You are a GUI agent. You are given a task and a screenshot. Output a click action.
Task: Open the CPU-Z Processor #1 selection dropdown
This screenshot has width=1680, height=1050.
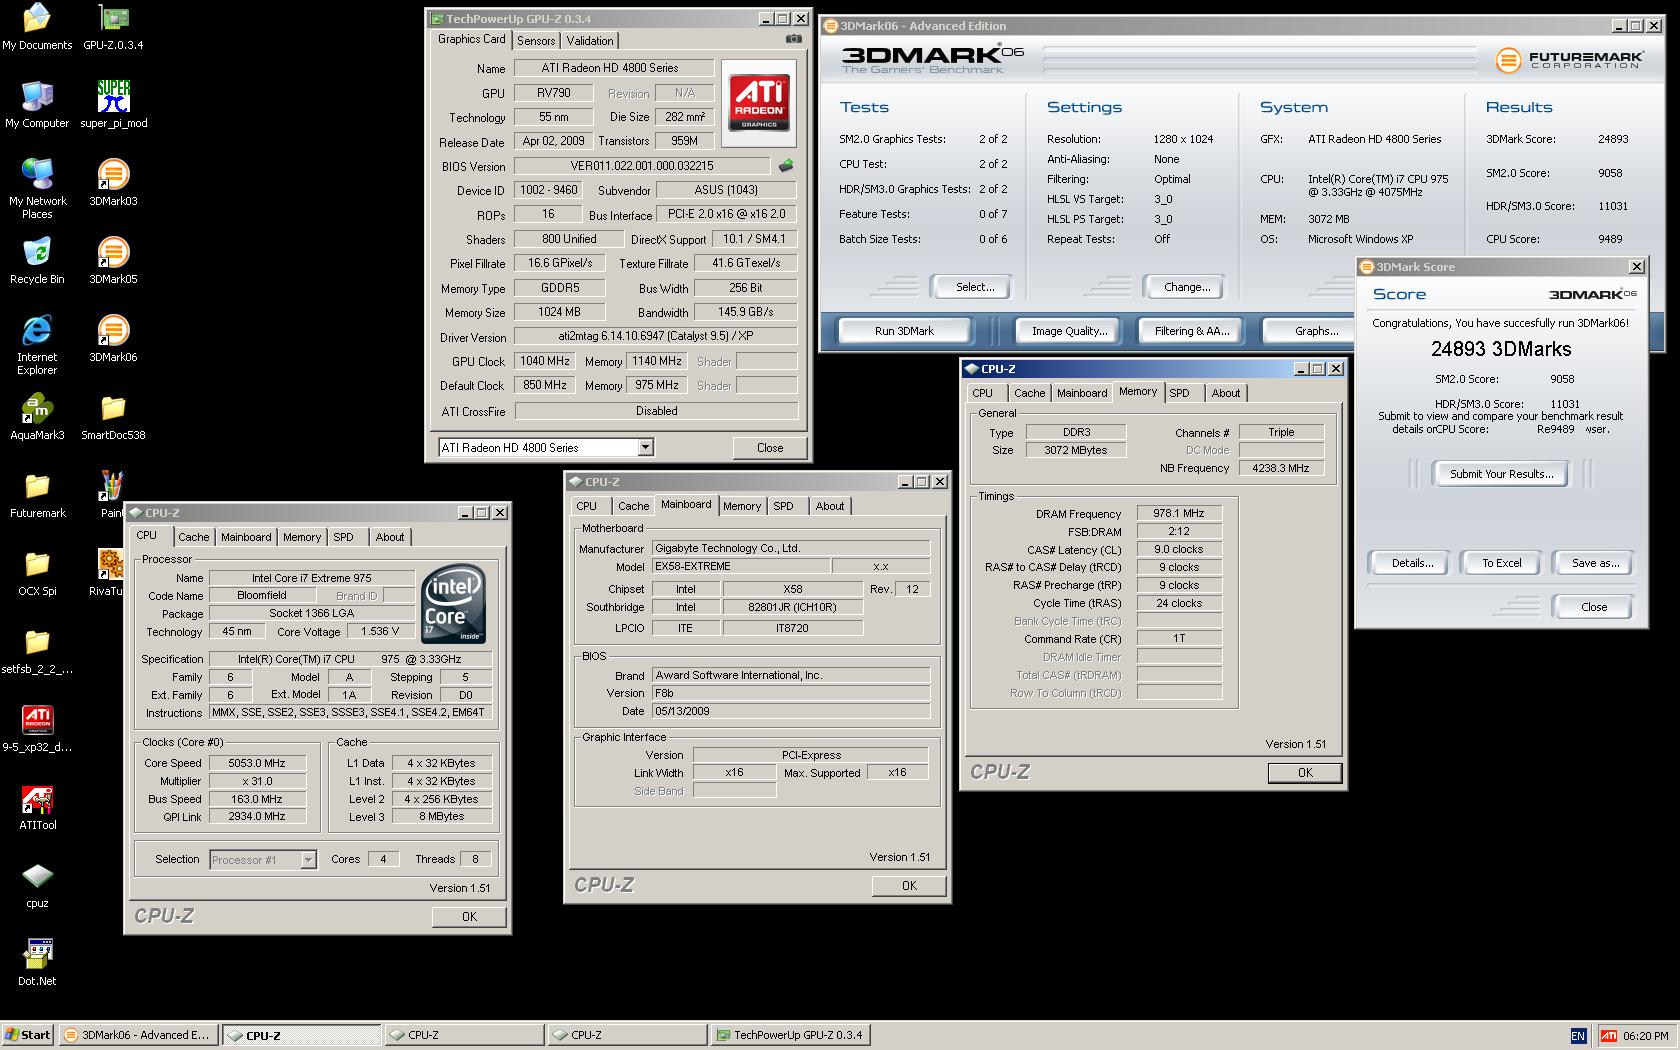[x=308, y=859]
